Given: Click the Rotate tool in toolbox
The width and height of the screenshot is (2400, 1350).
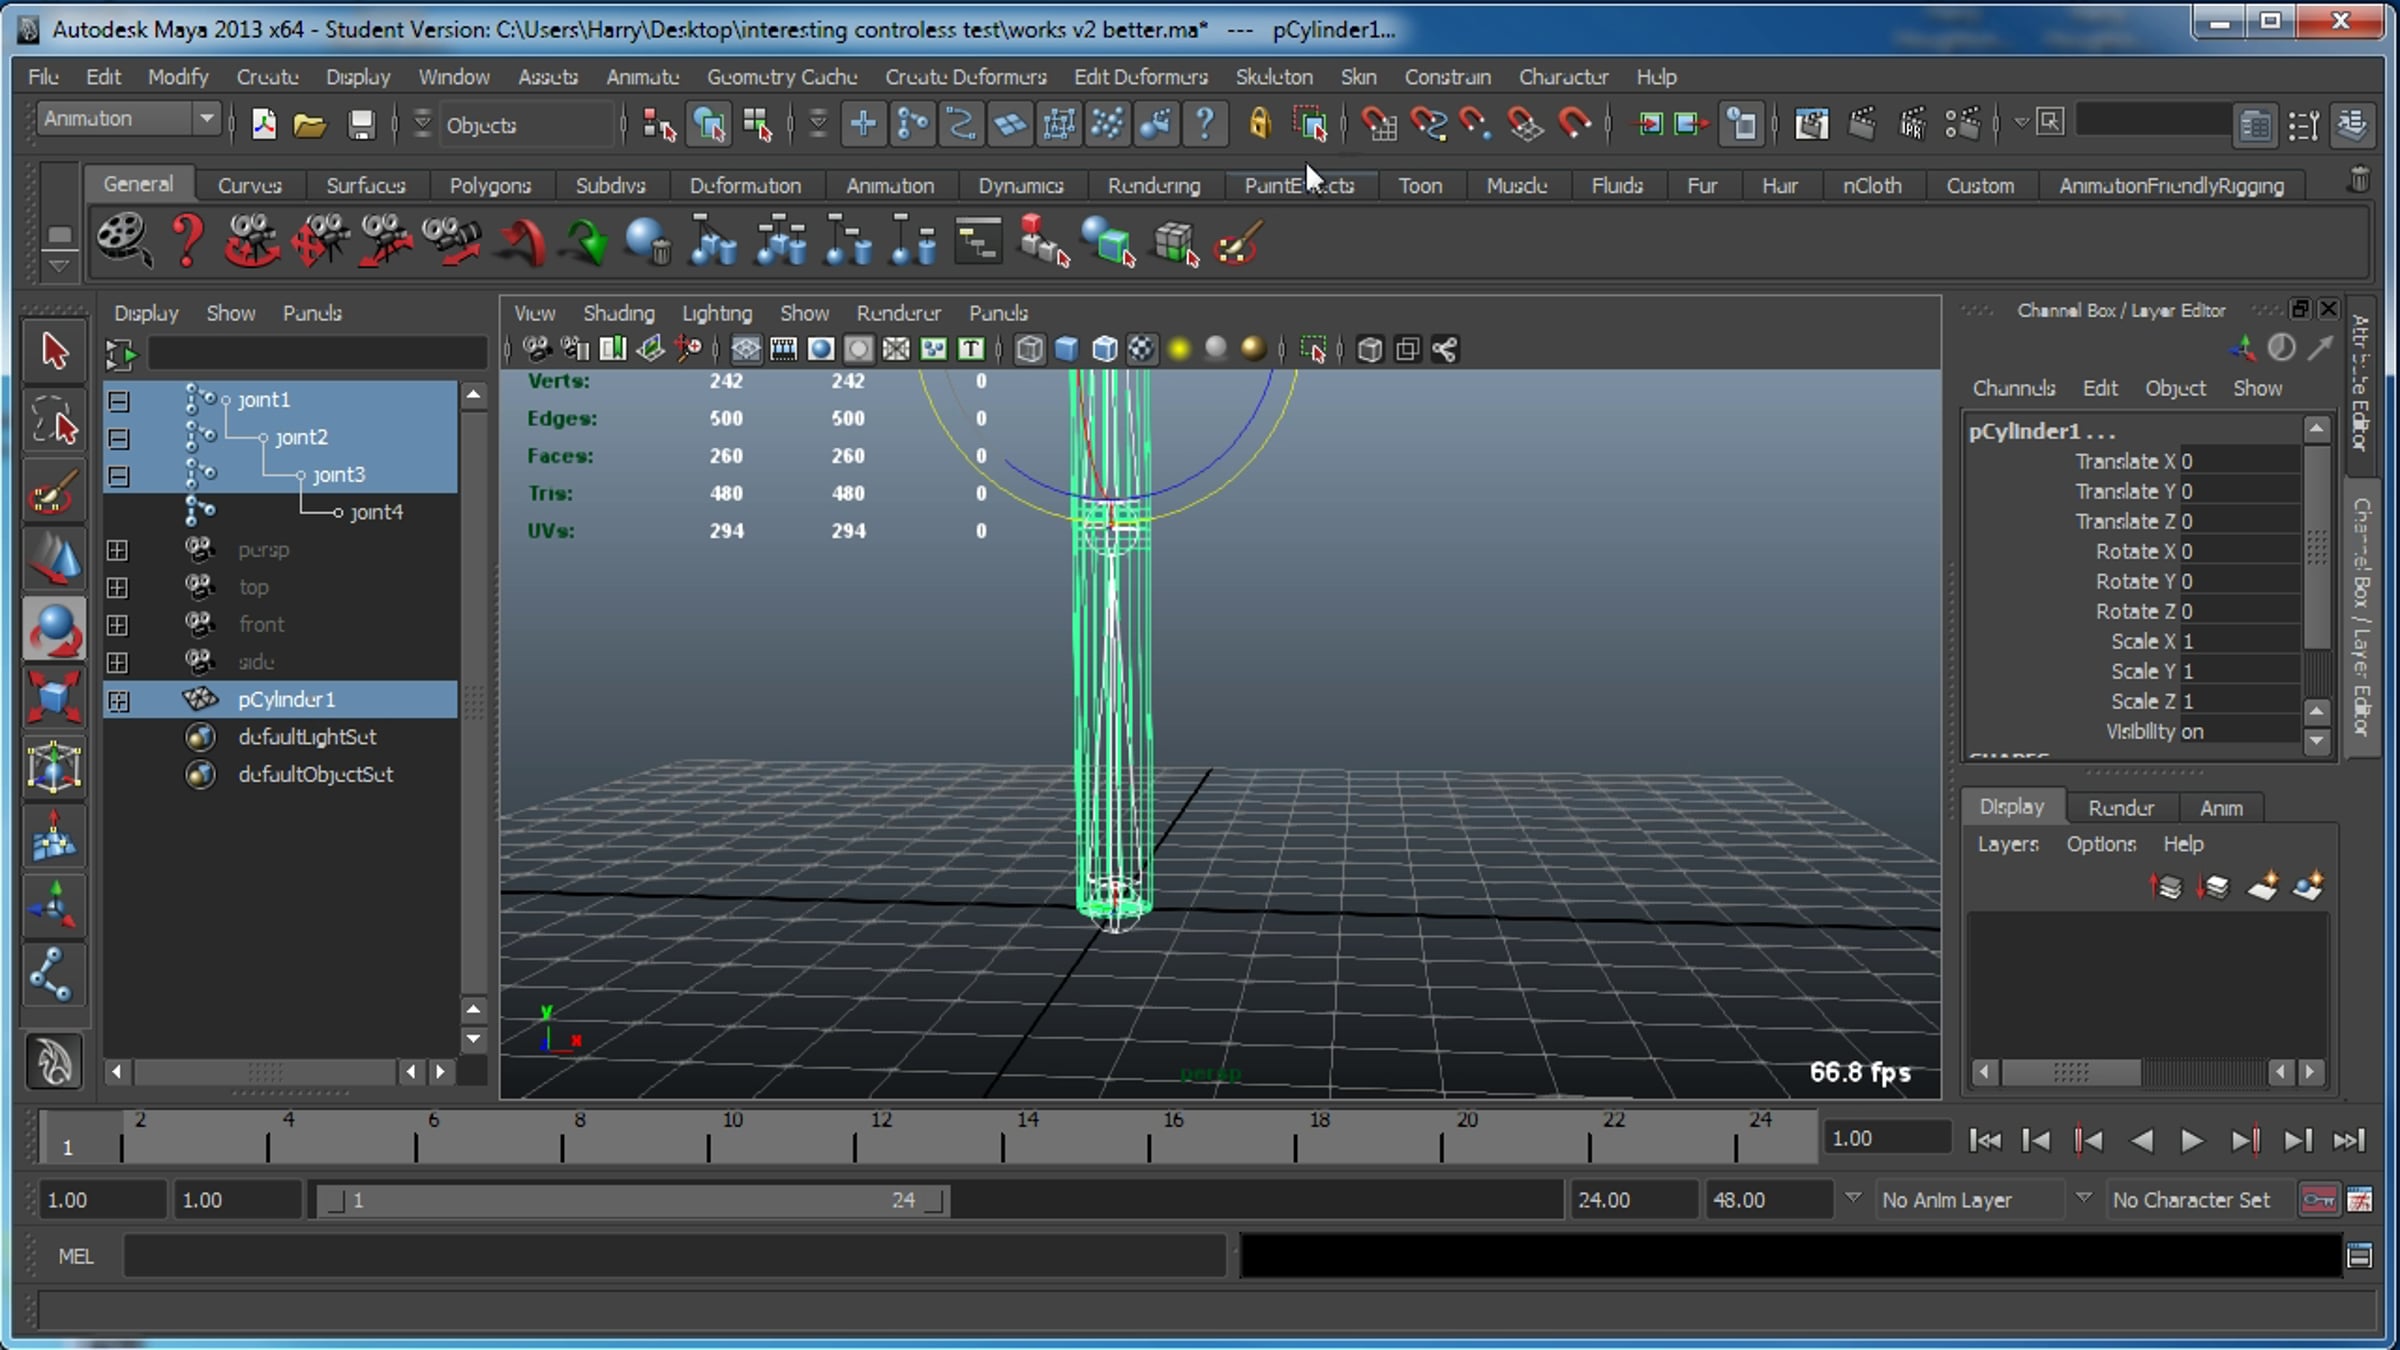Looking at the screenshot, I should coord(53,630).
